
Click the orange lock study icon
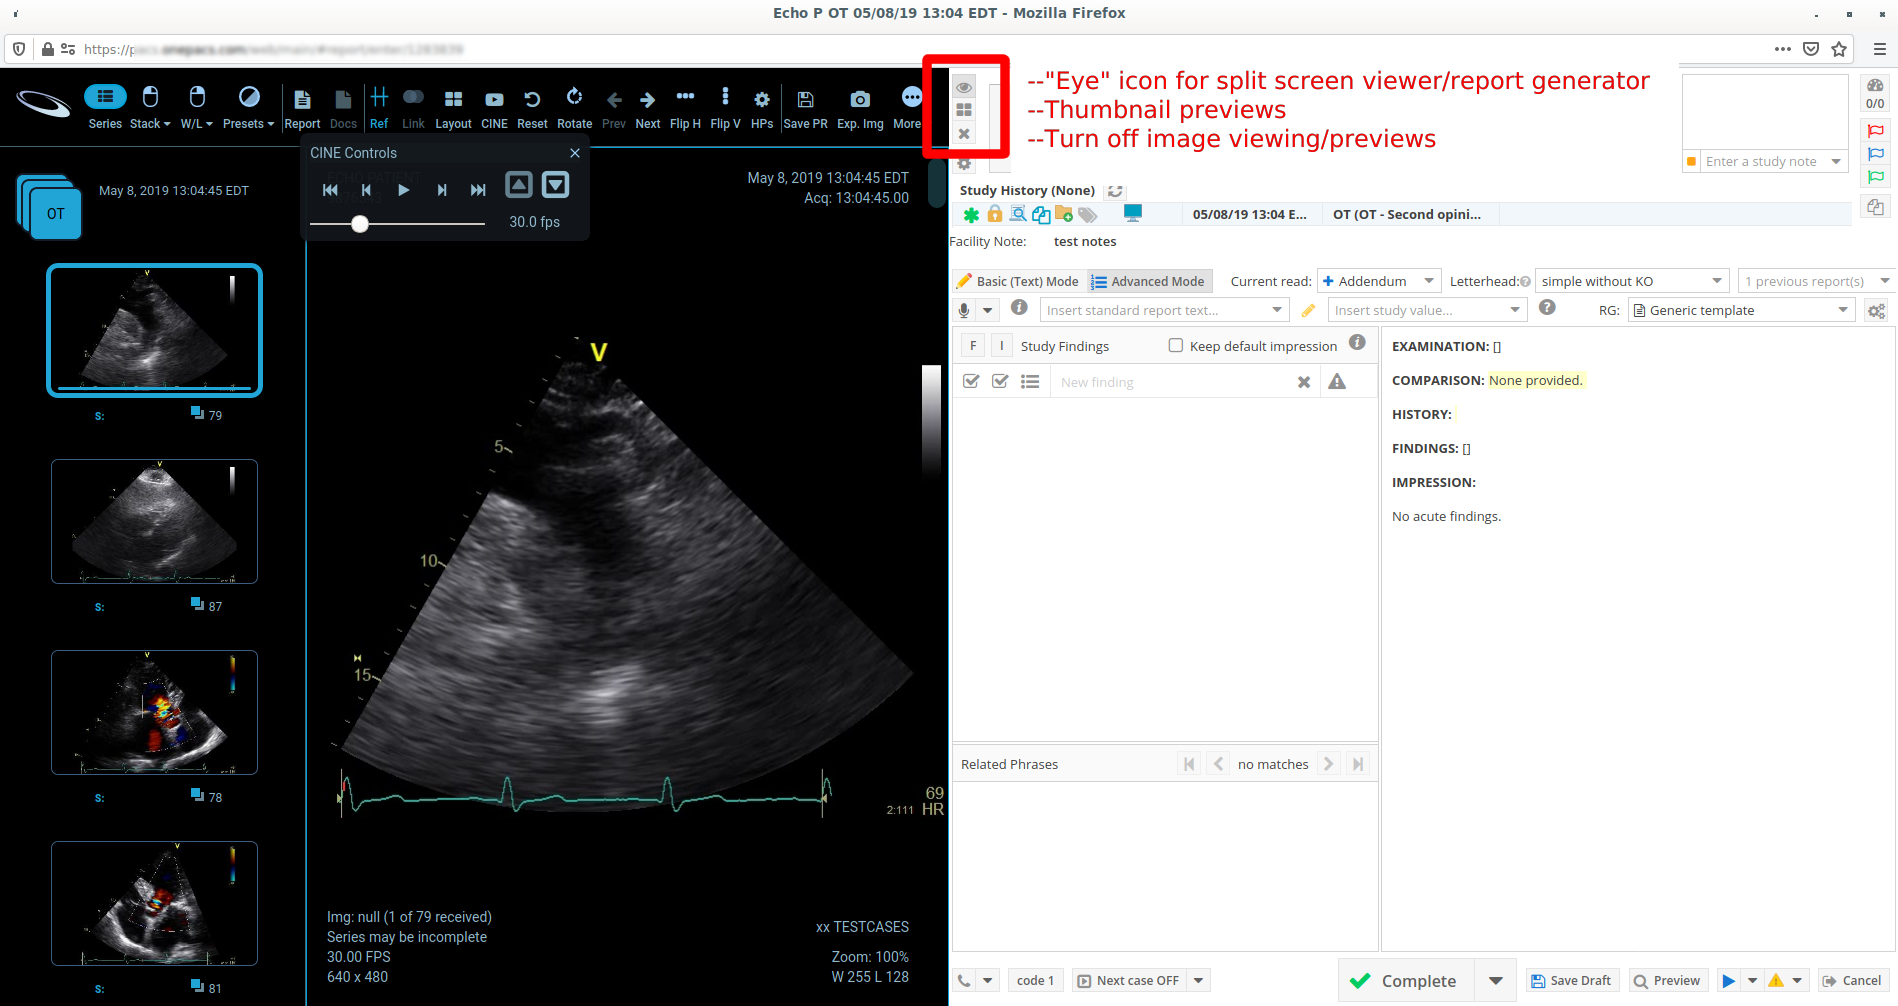[x=994, y=214]
